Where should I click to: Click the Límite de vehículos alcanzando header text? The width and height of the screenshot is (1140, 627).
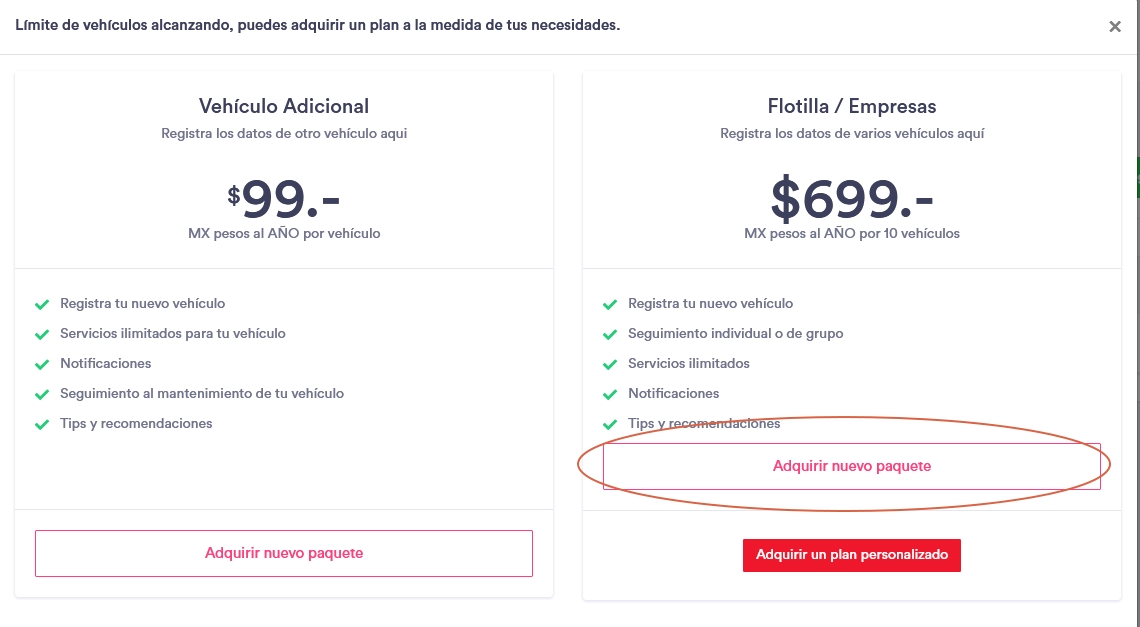318,25
